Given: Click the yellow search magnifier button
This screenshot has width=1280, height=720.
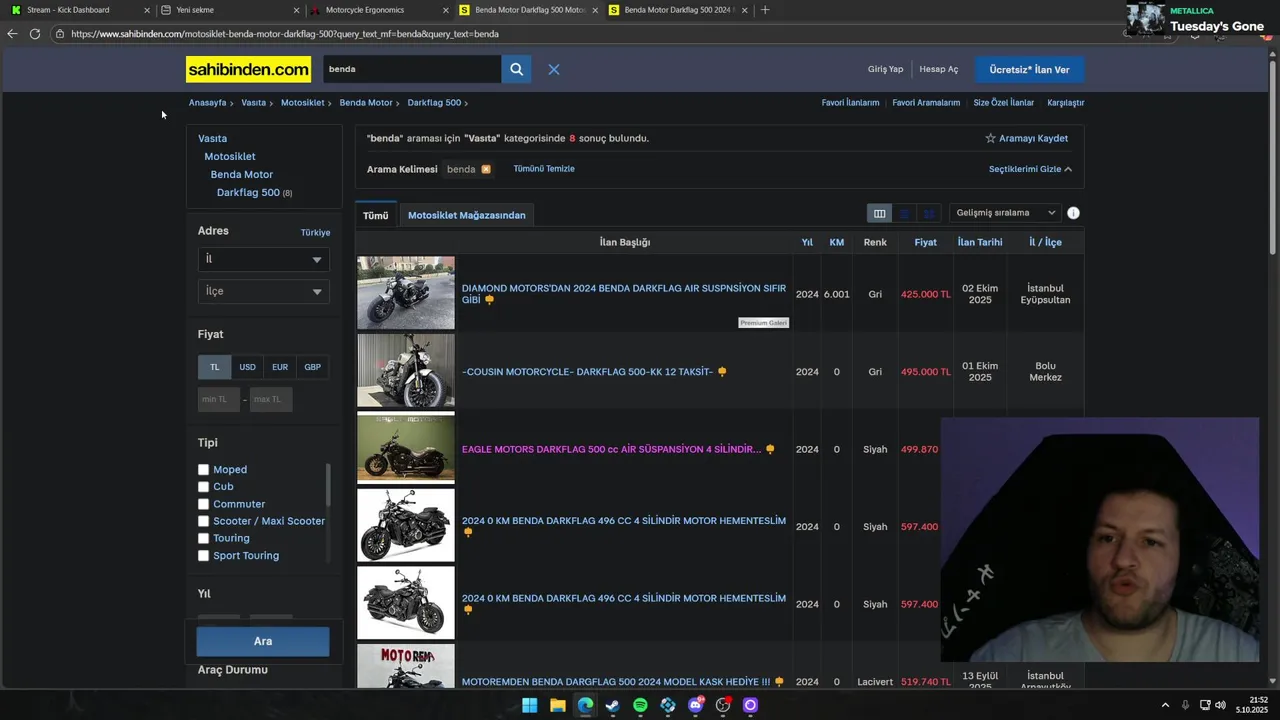Looking at the screenshot, I should tap(516, 69).
